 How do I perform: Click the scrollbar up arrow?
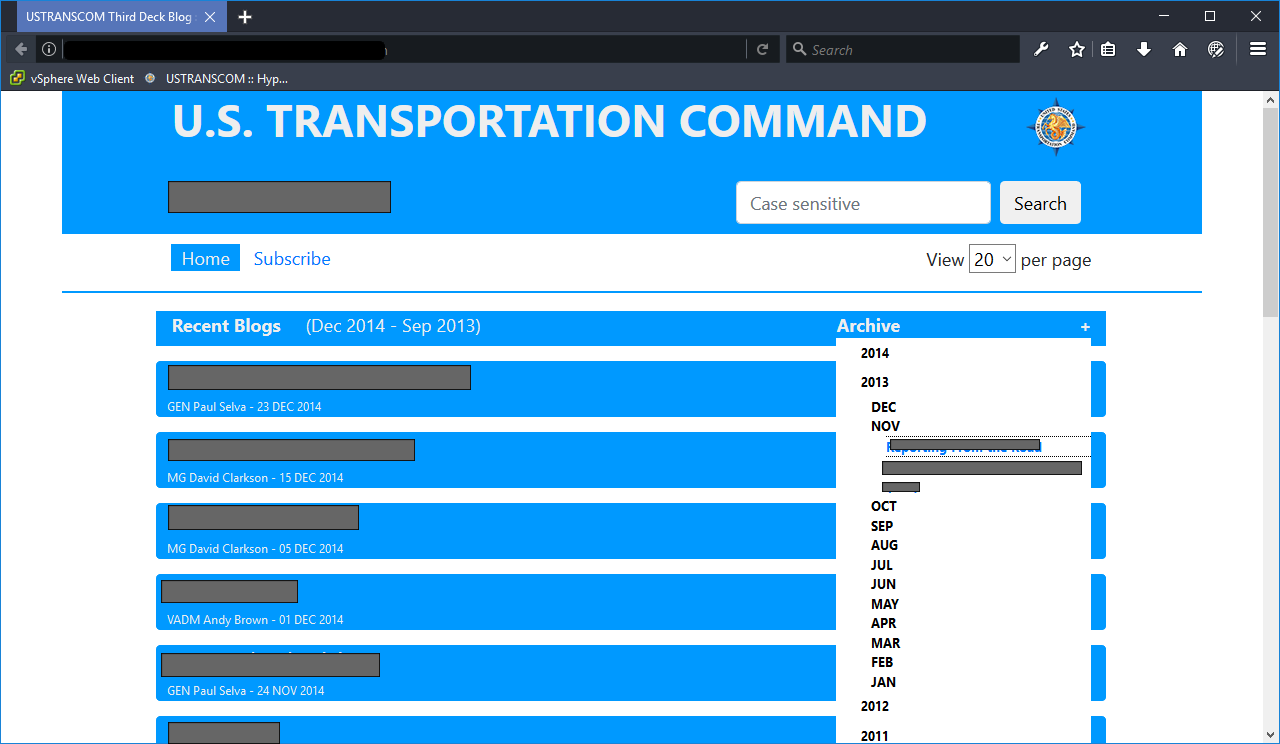pyautogui.click(x=1271, y=99)
